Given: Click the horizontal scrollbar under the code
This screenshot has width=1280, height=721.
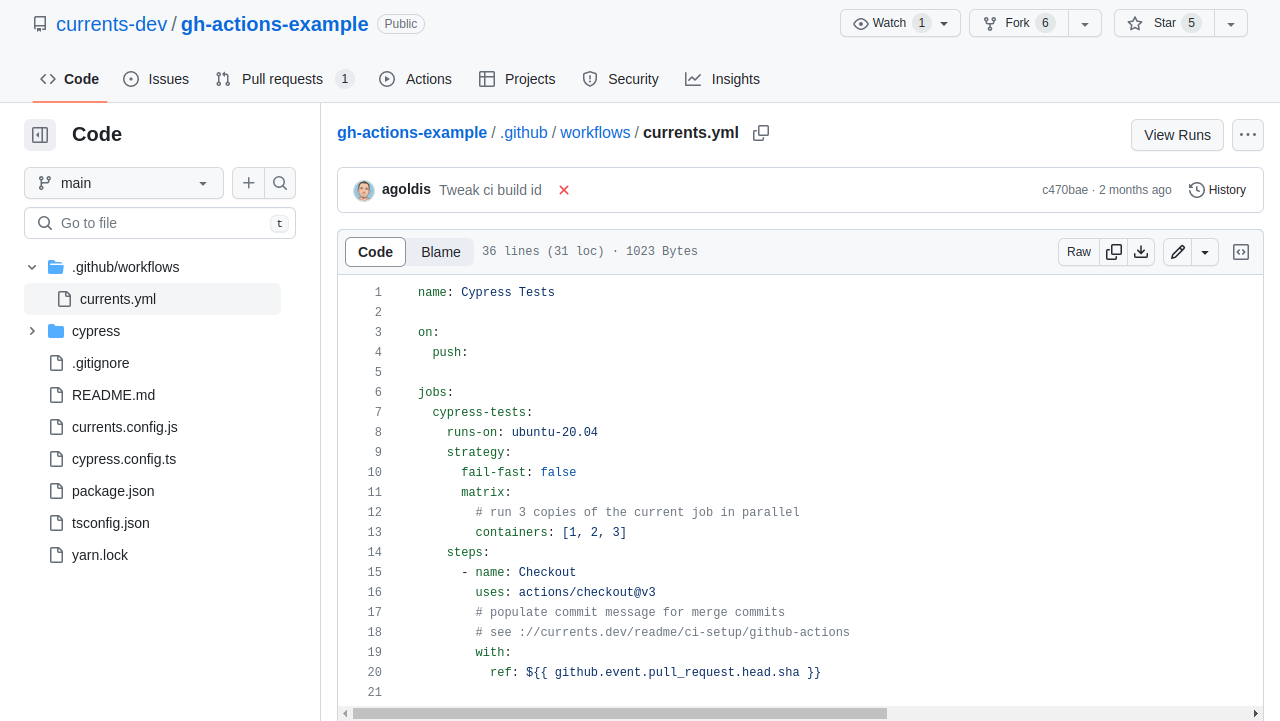Looking at the screenshot, I should click(620, 713).
